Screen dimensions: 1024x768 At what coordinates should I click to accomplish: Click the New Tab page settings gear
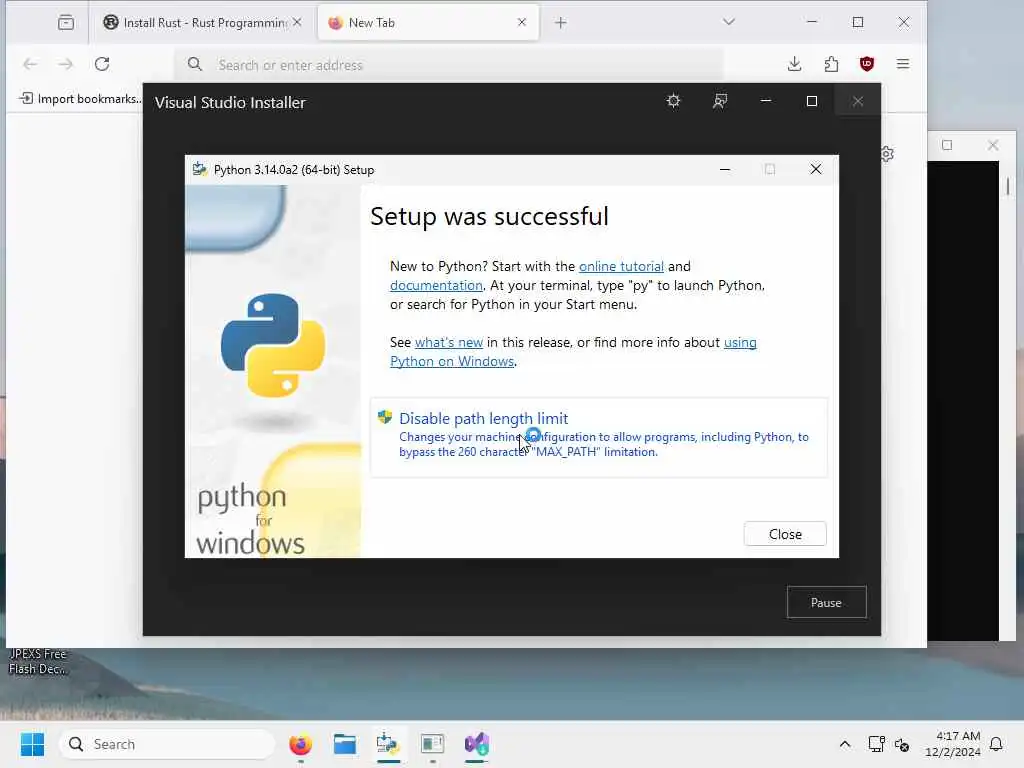[887, 154]
